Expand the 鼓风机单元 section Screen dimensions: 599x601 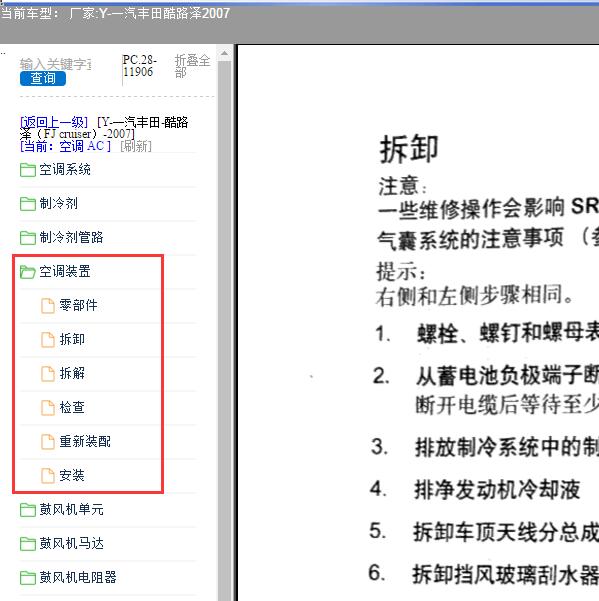pos(71,509)
